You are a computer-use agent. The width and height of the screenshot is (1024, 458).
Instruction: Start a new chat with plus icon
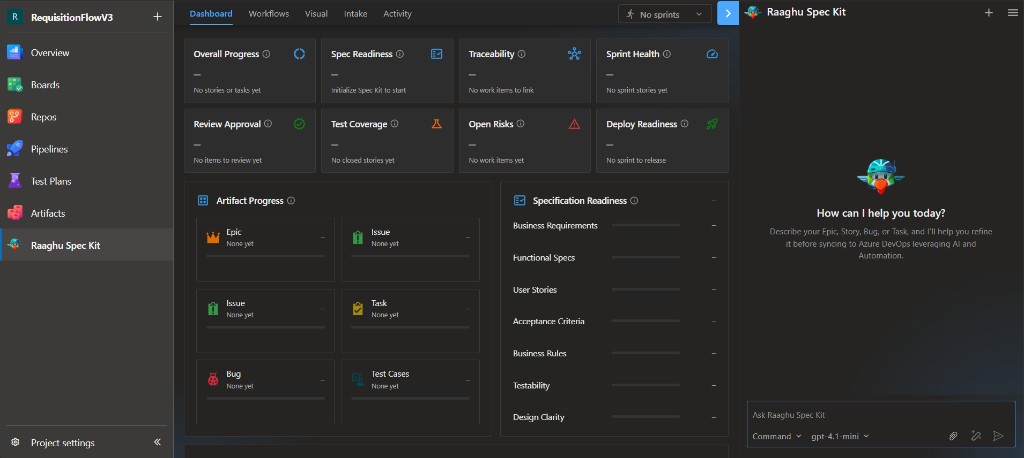[989, 12]
